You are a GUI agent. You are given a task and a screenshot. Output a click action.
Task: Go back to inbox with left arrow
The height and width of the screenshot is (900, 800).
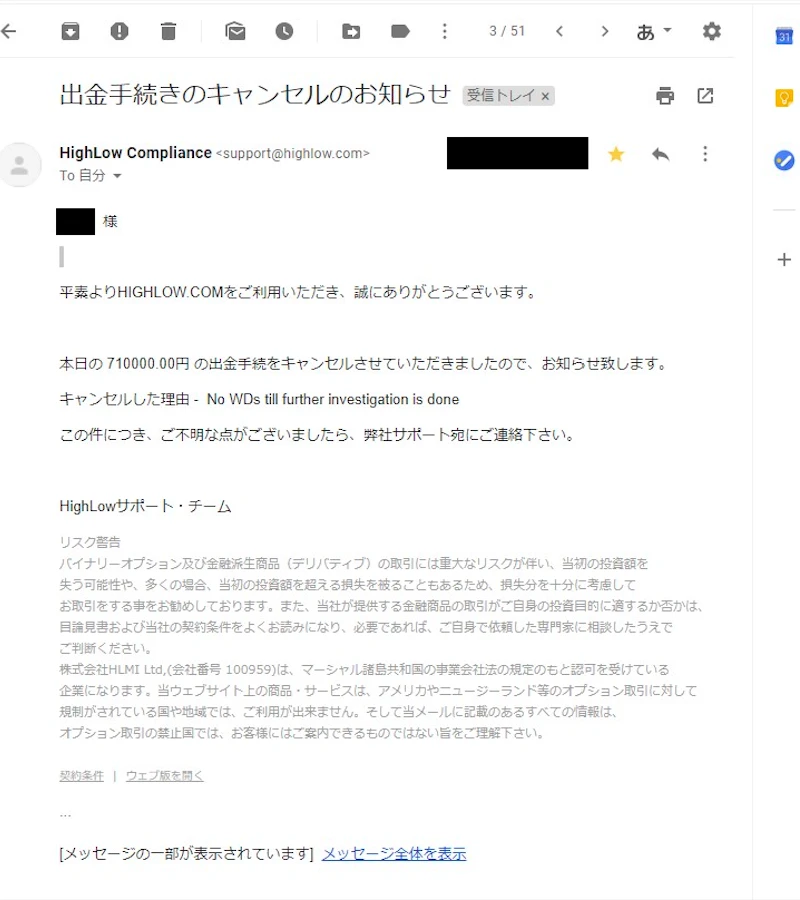[x=8, y=31]
